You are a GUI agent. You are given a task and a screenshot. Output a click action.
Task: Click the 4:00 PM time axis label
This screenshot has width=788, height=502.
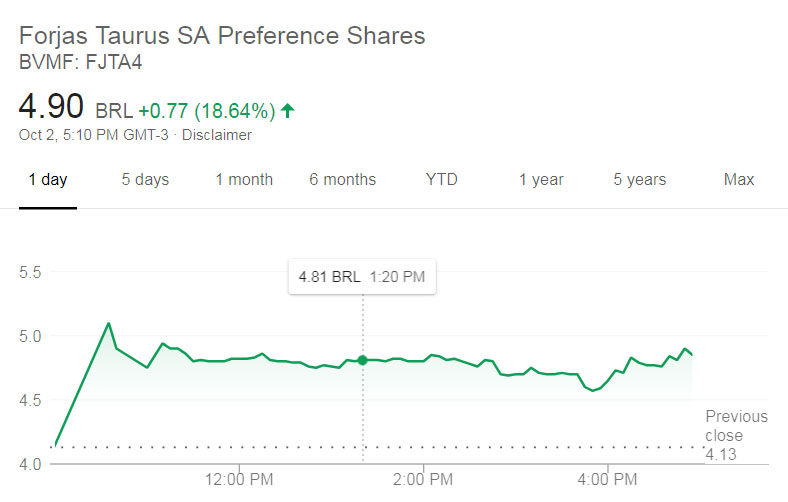[607, 479]
